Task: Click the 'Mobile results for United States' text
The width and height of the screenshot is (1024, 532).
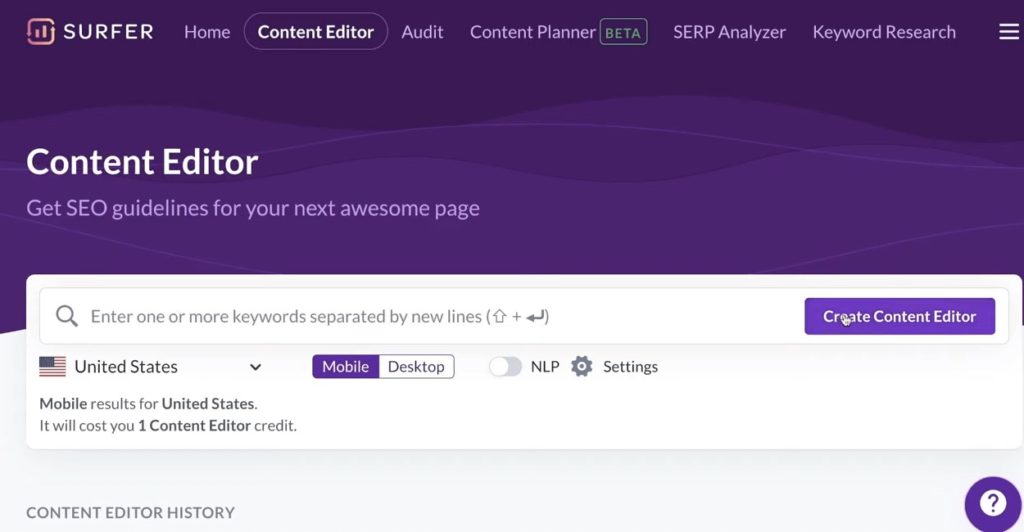Action: click(x=148, y=403)
